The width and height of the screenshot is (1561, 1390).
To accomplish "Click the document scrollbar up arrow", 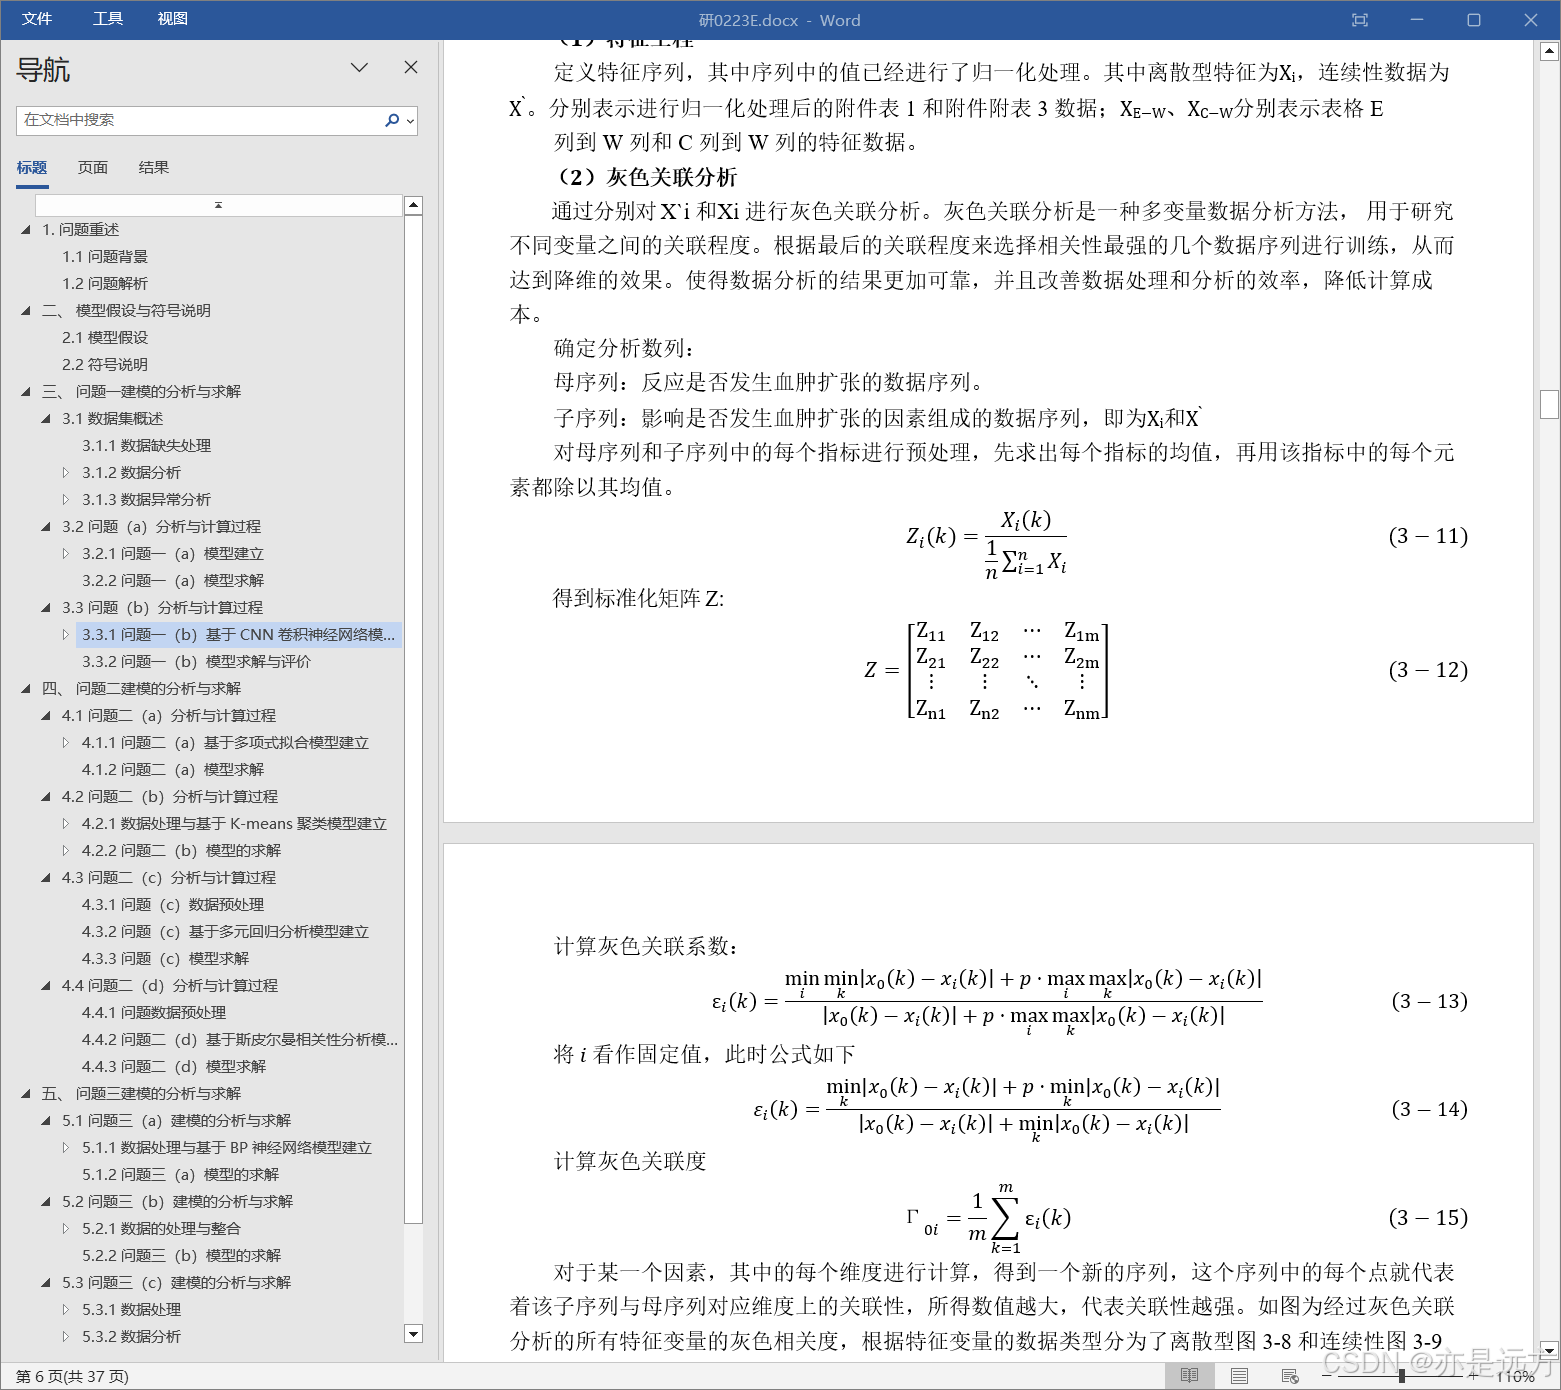I will pos(1550,50).
